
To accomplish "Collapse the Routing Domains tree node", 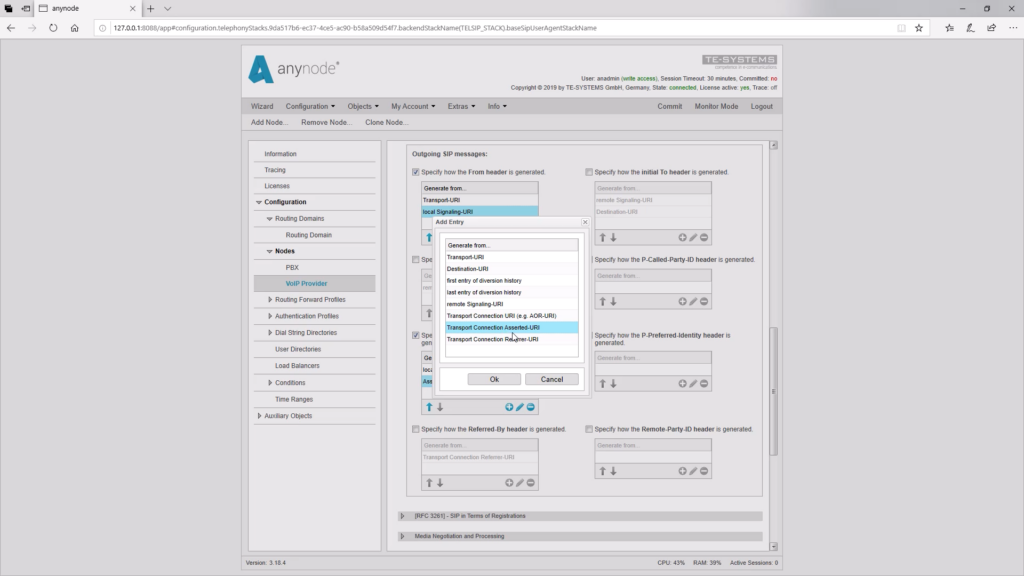I will (x=270, y=219).
